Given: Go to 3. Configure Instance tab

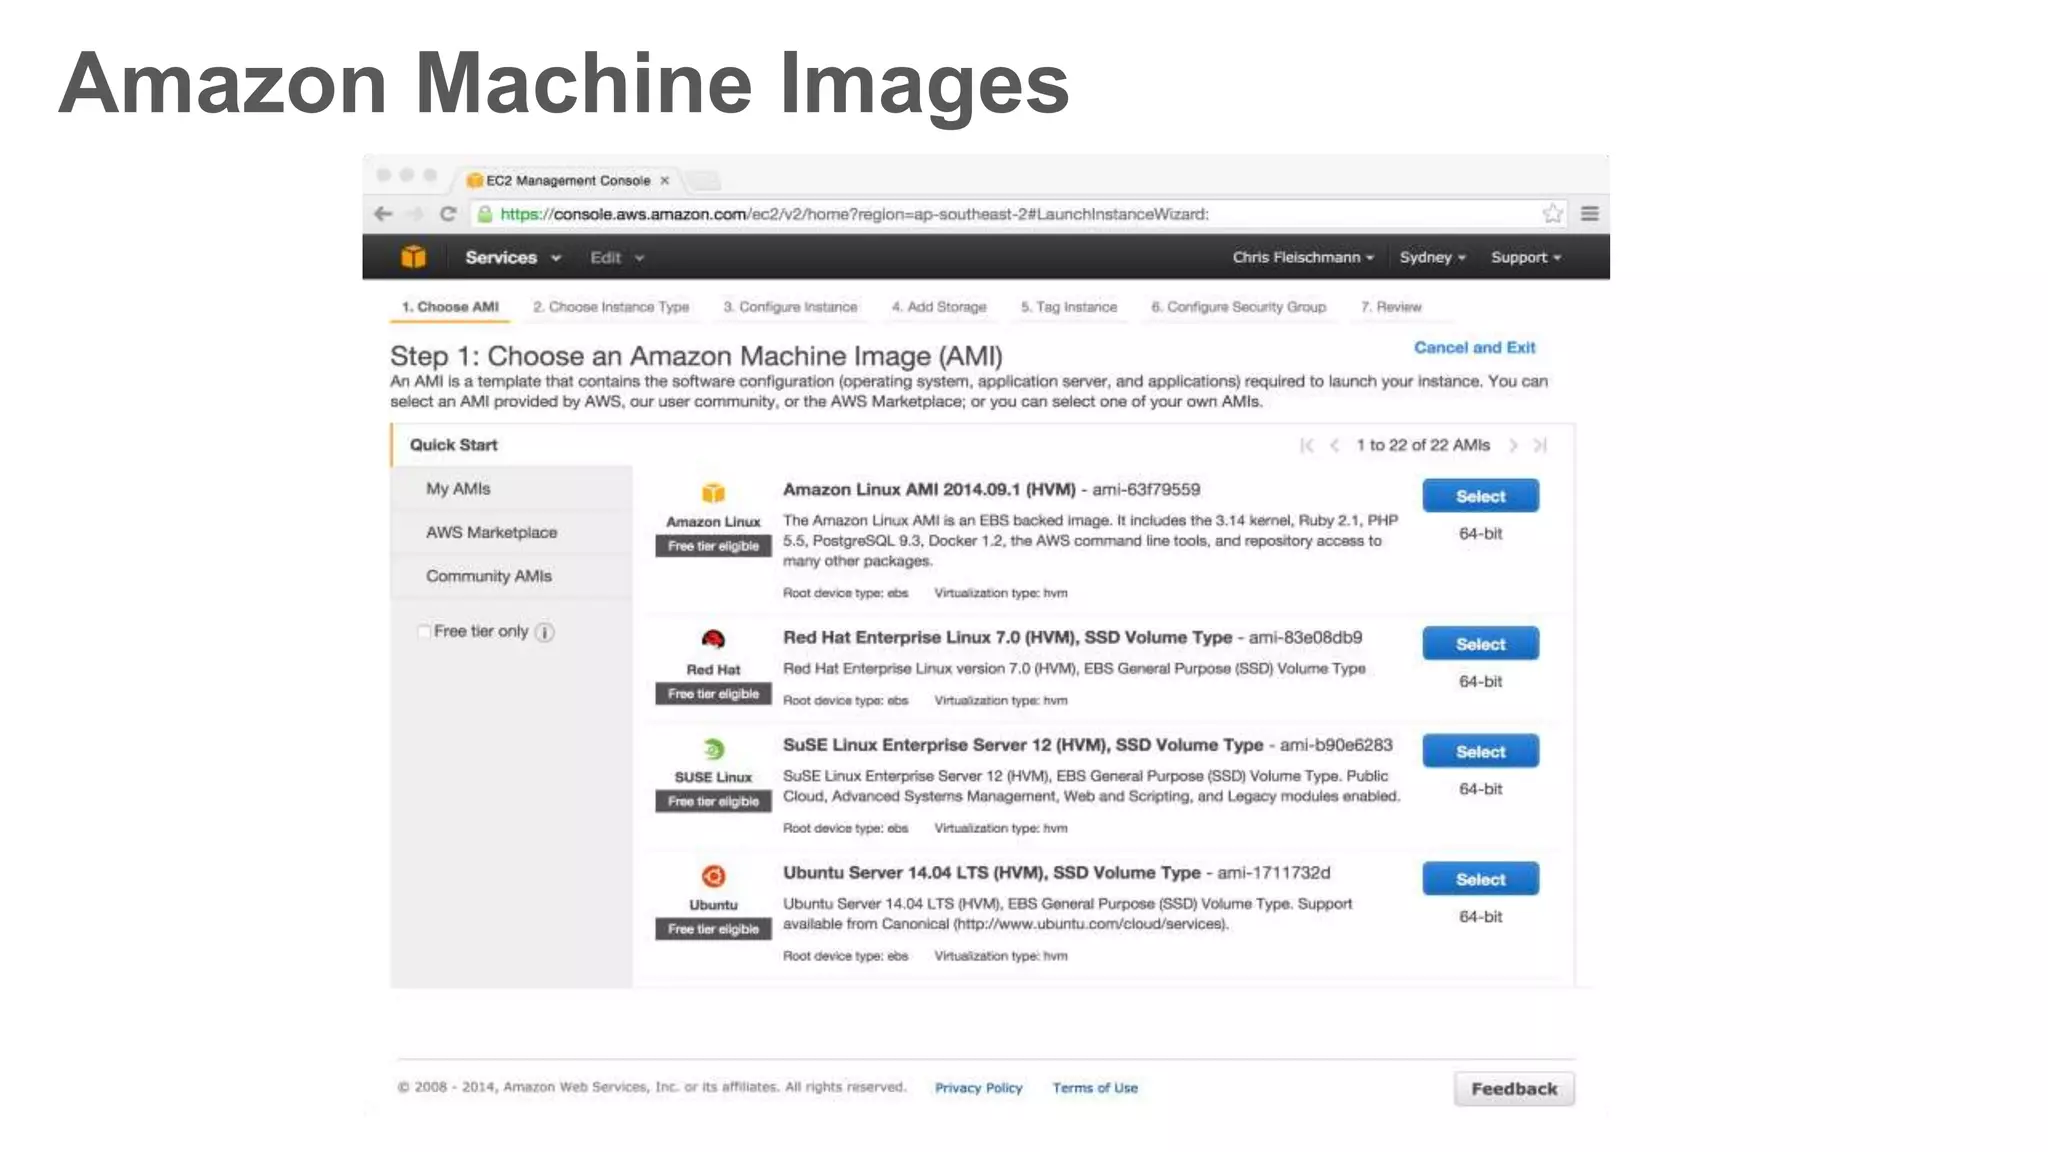Looking at the screenshot, I should [790, 307].
